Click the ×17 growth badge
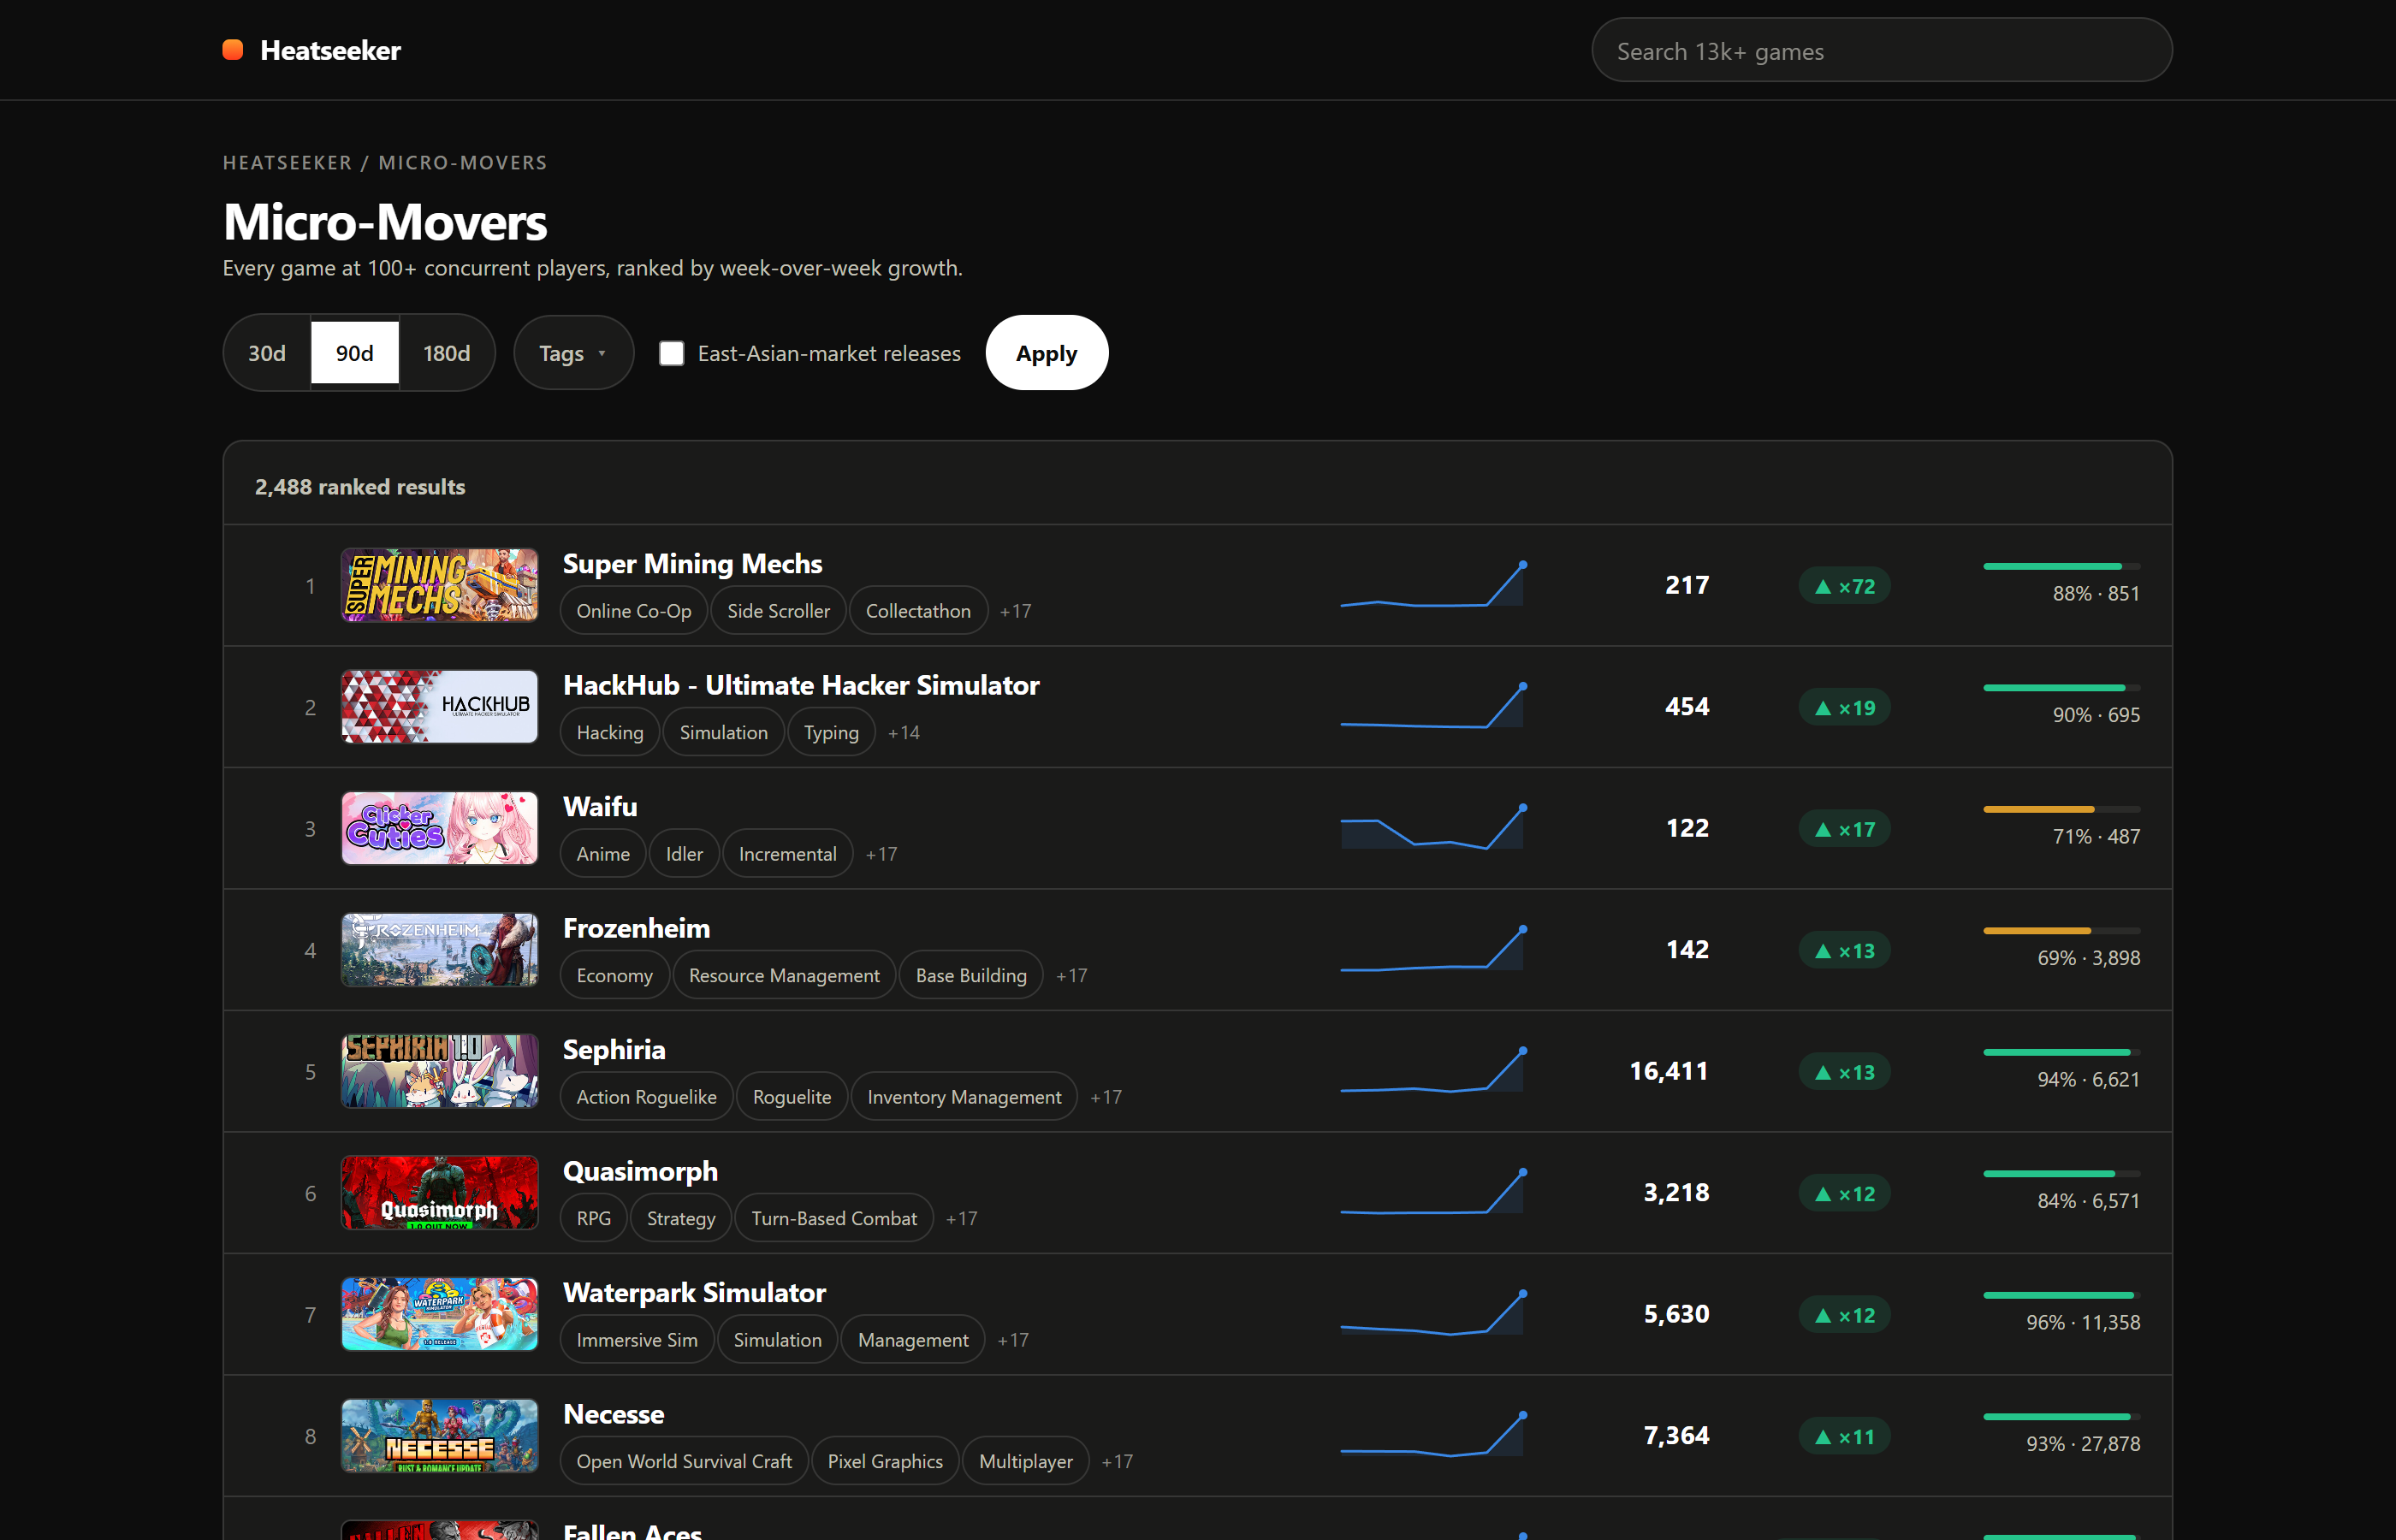Screen dimensions: 2396x1540 (1844, 829)
